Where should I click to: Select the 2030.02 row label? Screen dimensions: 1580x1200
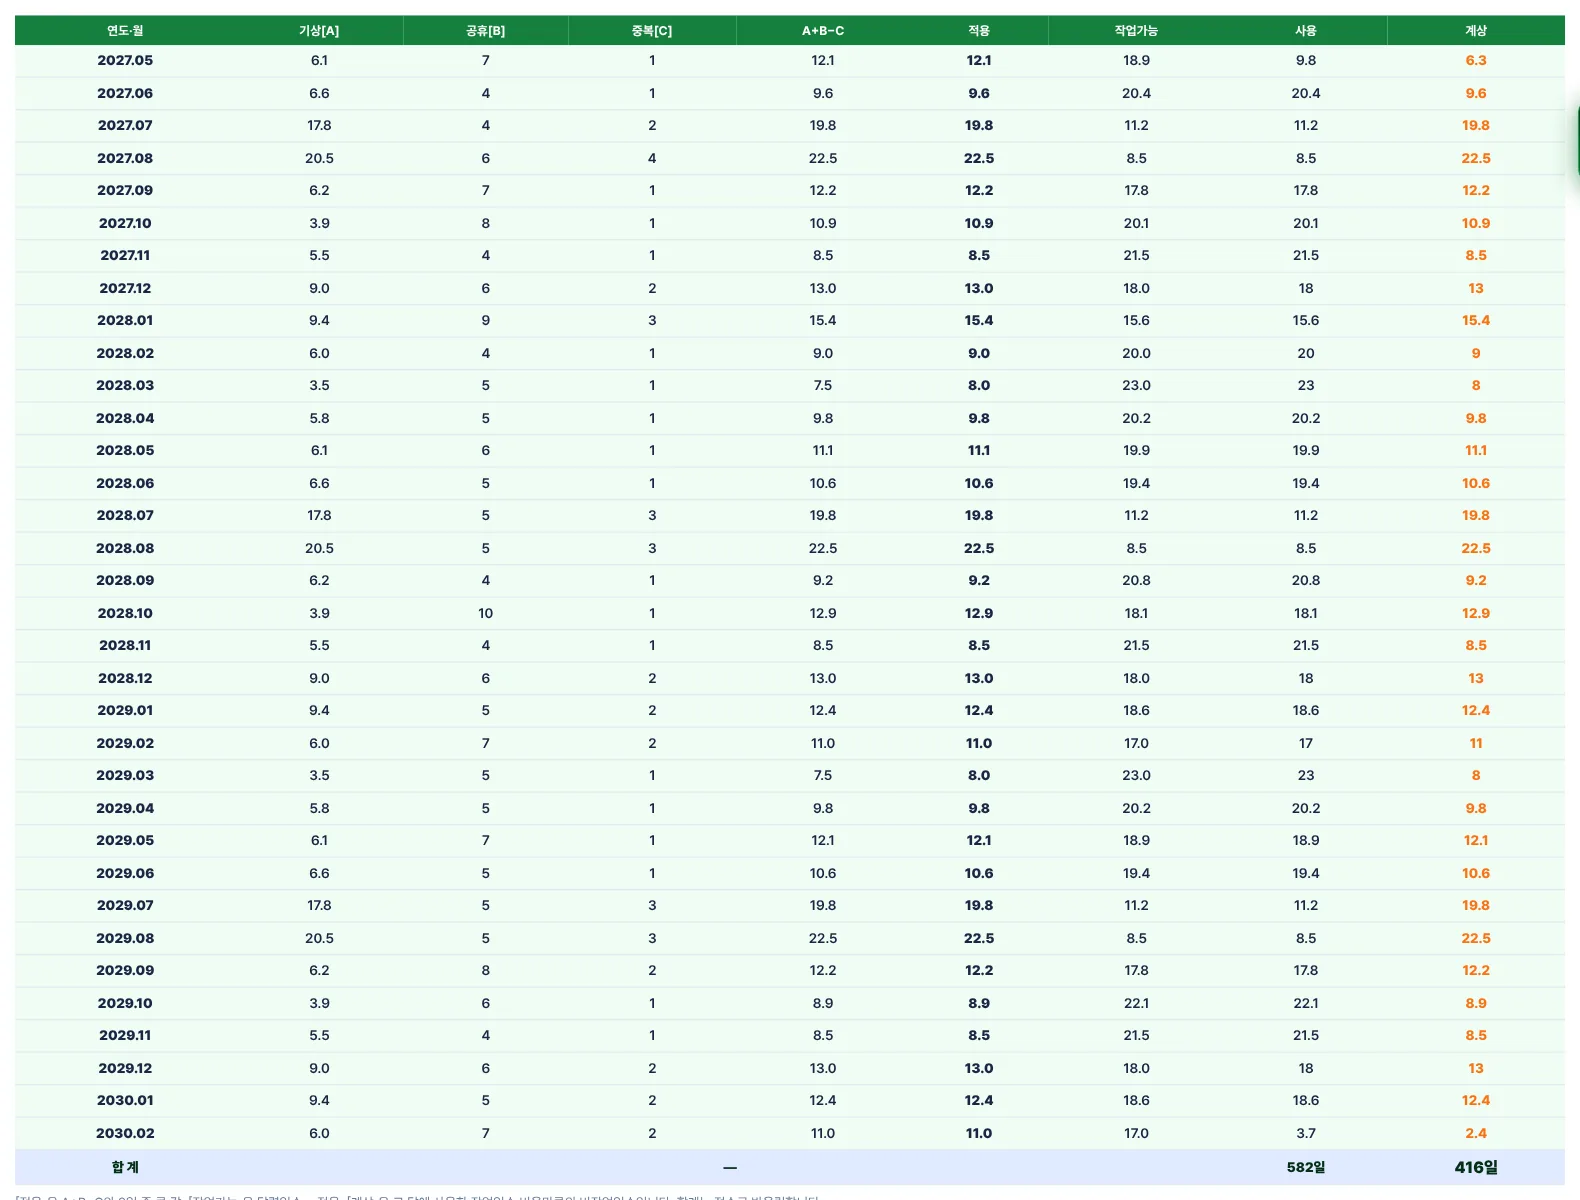coord(125,1133)
